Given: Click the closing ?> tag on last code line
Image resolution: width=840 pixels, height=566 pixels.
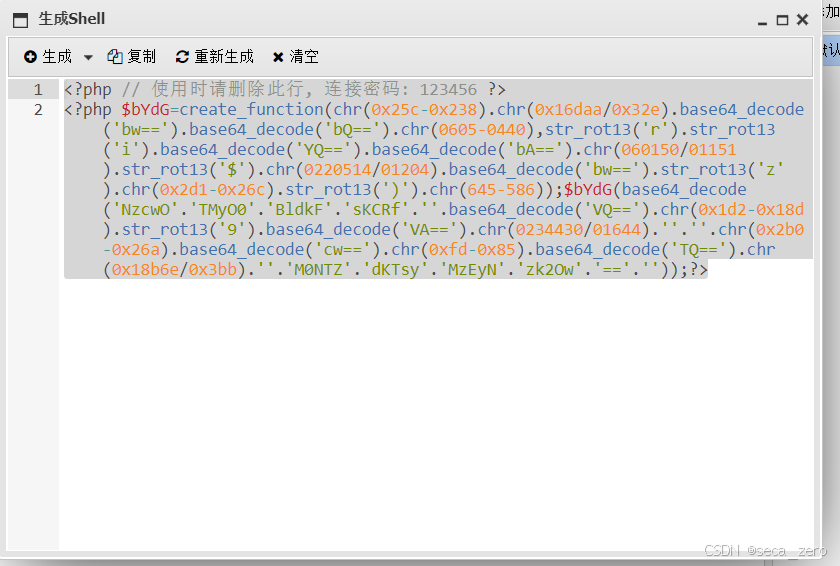Looking at the screenshot, I should click(698, 269).
